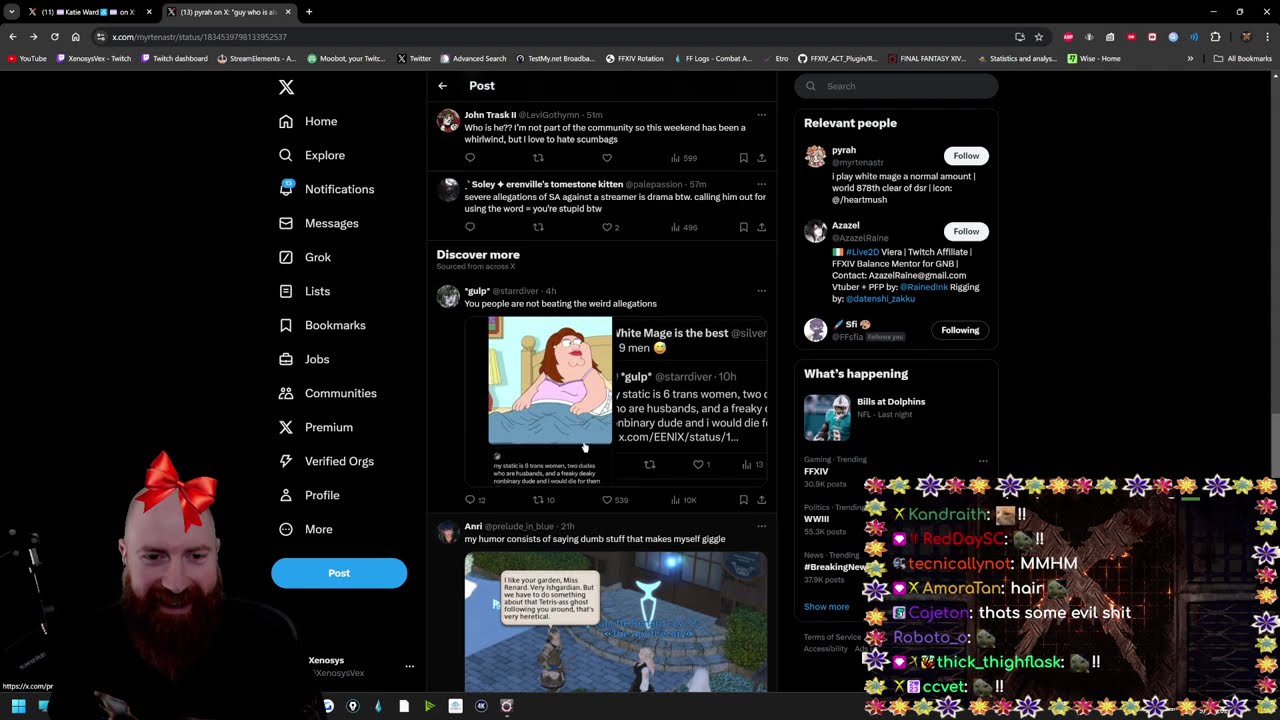Open Lists in the sidebar
Image resolution: width=1280 pixels, height=720 pixels.
(x=304, y=291)
